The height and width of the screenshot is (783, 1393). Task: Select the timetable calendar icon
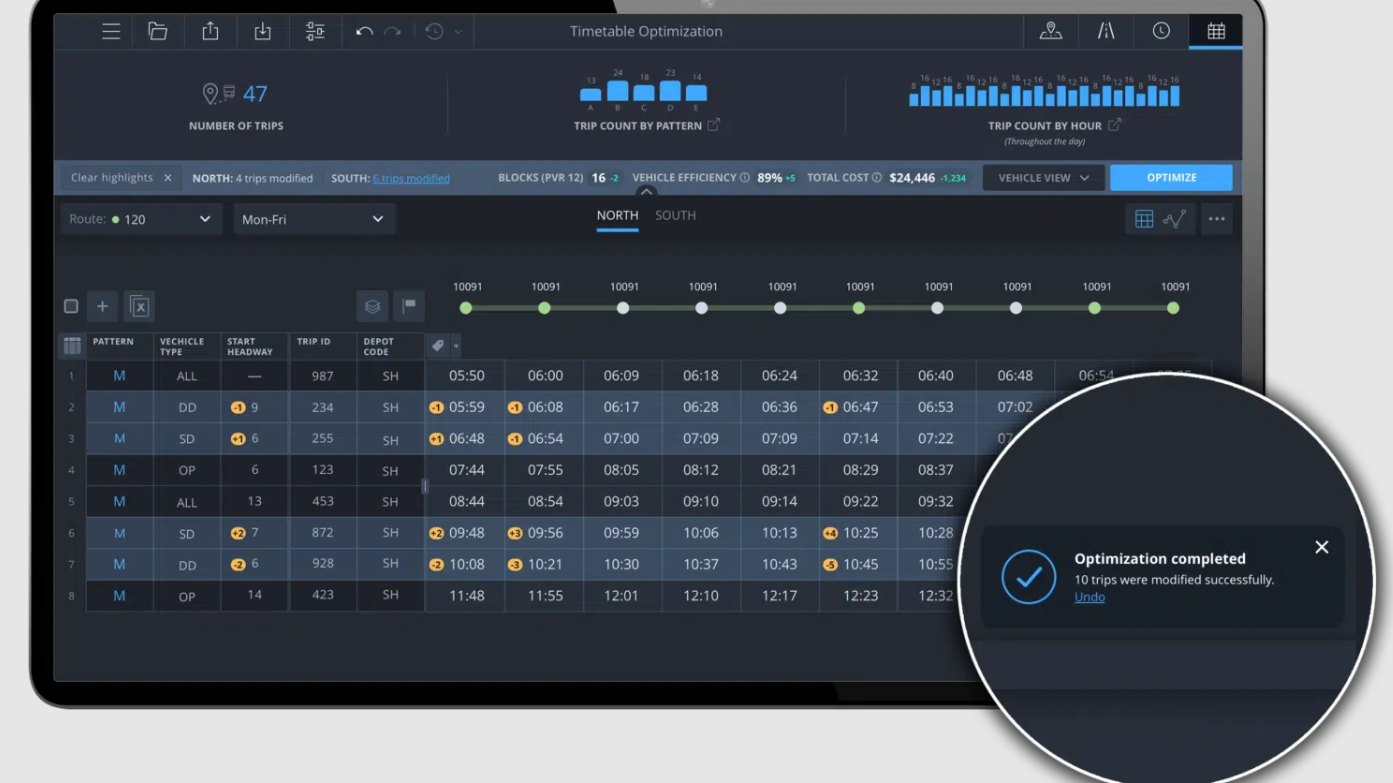pyautogui.click(x=1216, y=31)
